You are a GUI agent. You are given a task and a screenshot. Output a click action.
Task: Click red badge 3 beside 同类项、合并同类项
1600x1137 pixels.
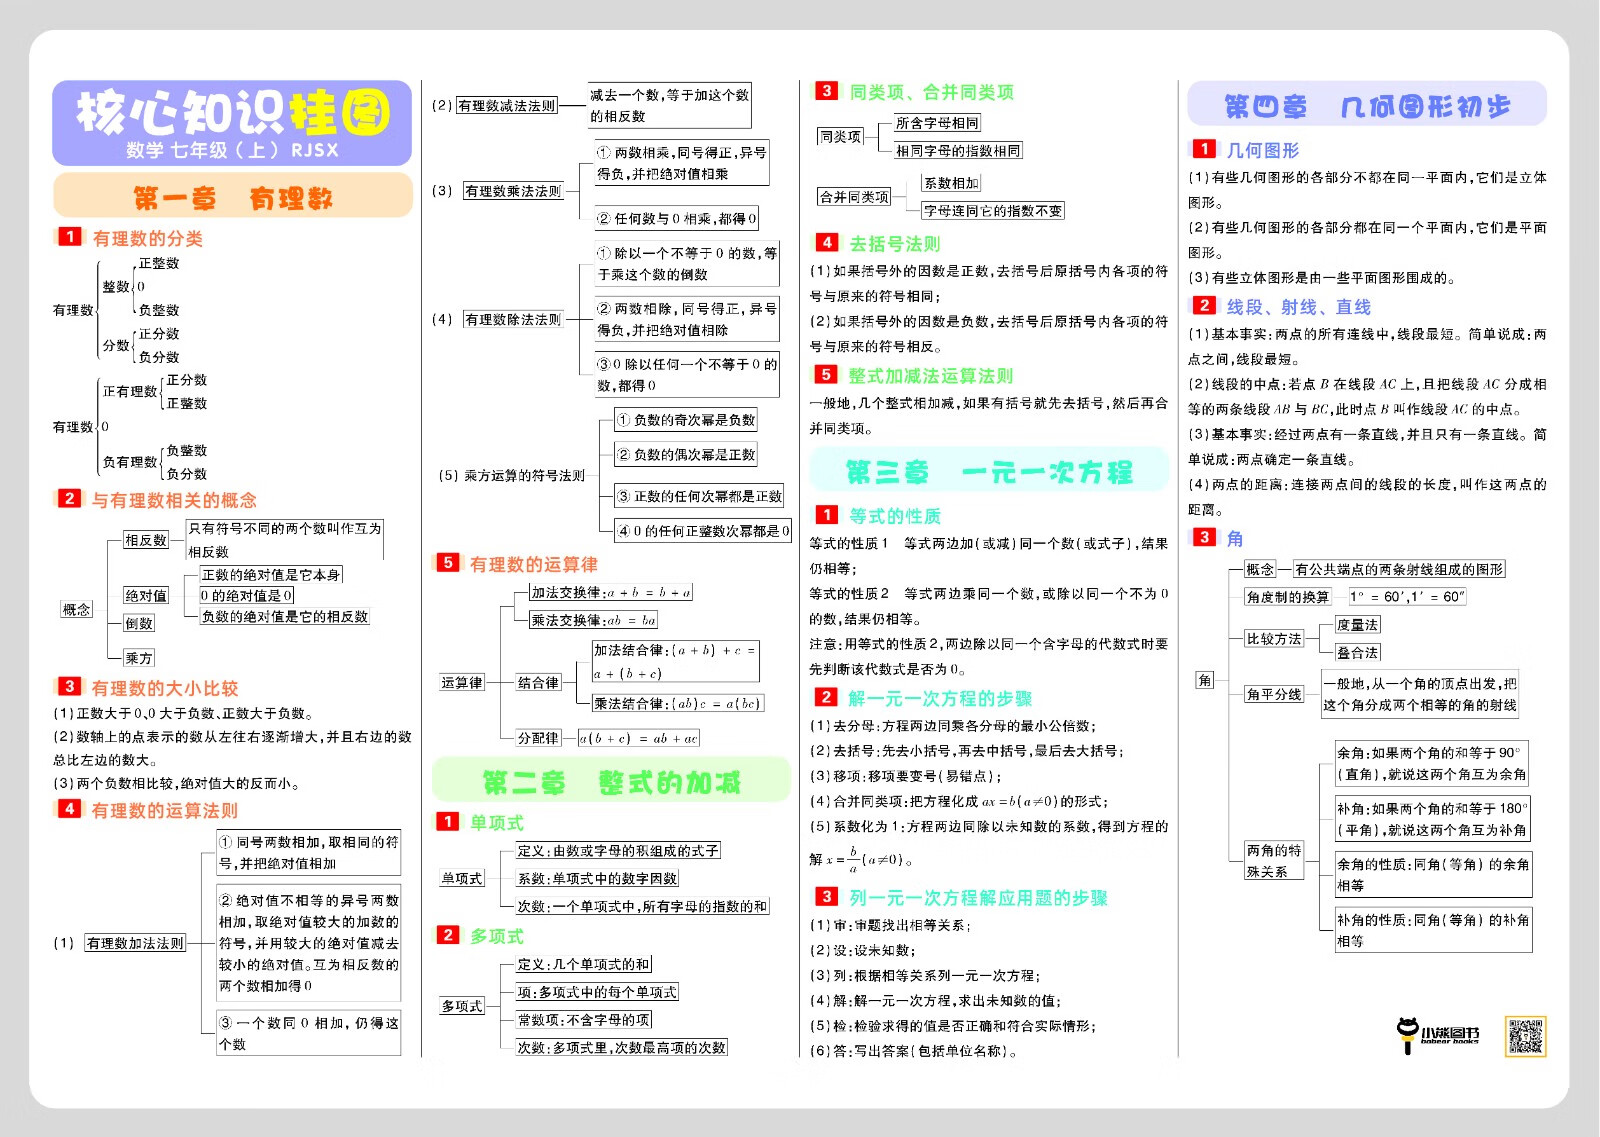(x=826, y=91)
